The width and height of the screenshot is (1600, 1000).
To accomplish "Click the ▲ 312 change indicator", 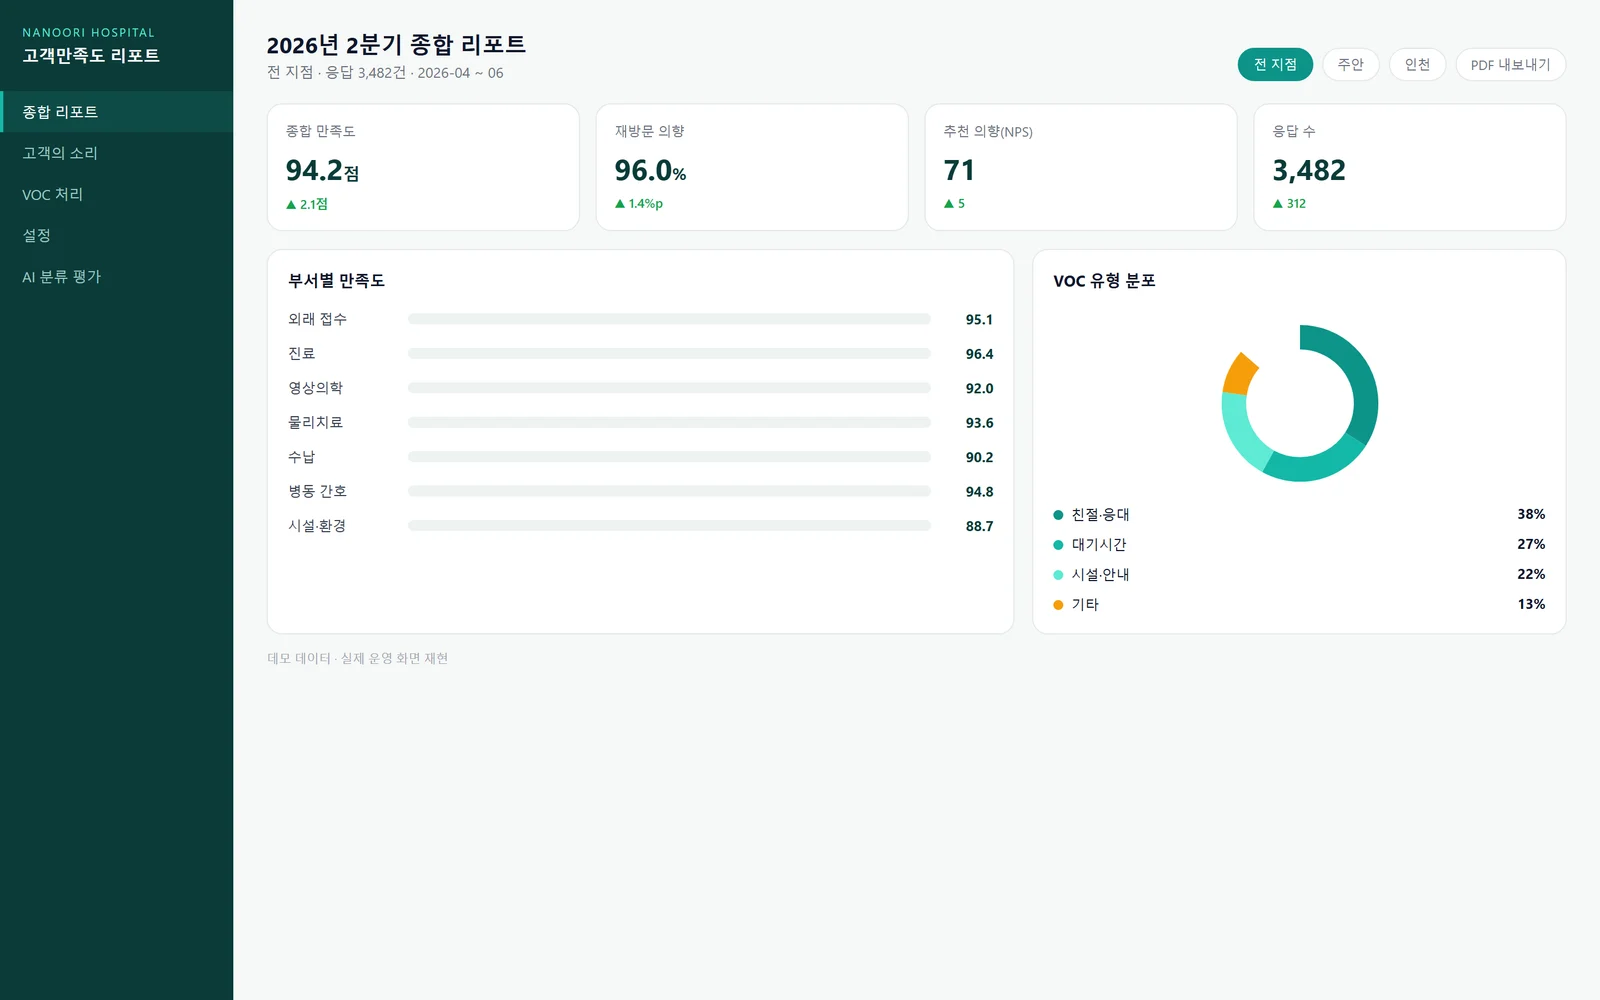I will 1289,204.
